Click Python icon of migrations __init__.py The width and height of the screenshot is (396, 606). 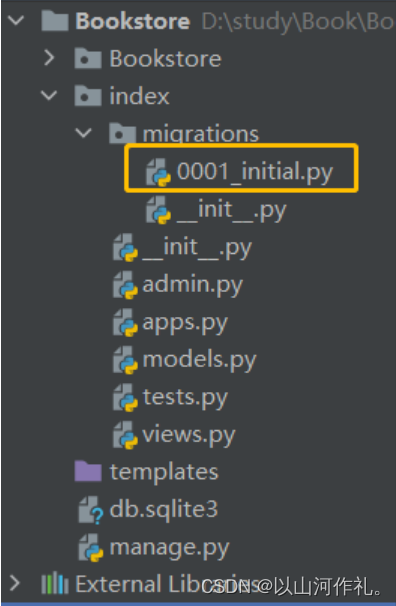pos(158,210)
